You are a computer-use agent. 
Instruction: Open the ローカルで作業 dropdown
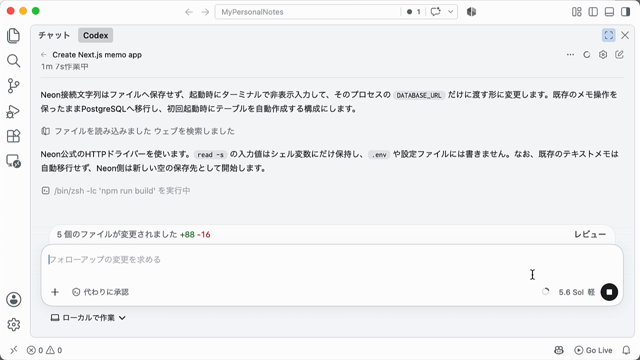pos(88,318)
